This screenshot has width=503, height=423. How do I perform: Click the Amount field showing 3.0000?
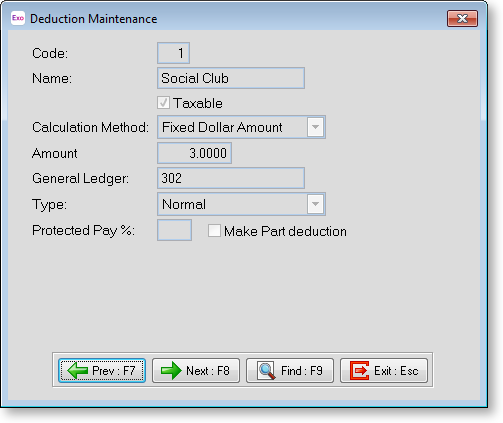pos(194,153)
